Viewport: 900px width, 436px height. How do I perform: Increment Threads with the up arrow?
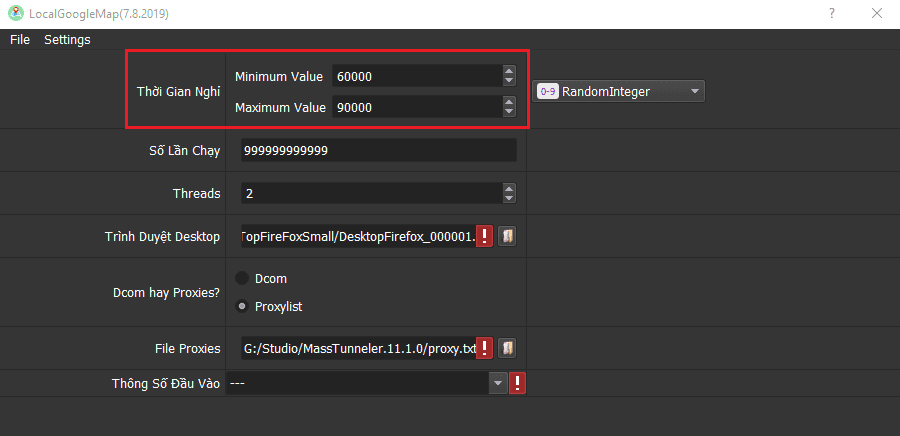click(x=509, y=188)
